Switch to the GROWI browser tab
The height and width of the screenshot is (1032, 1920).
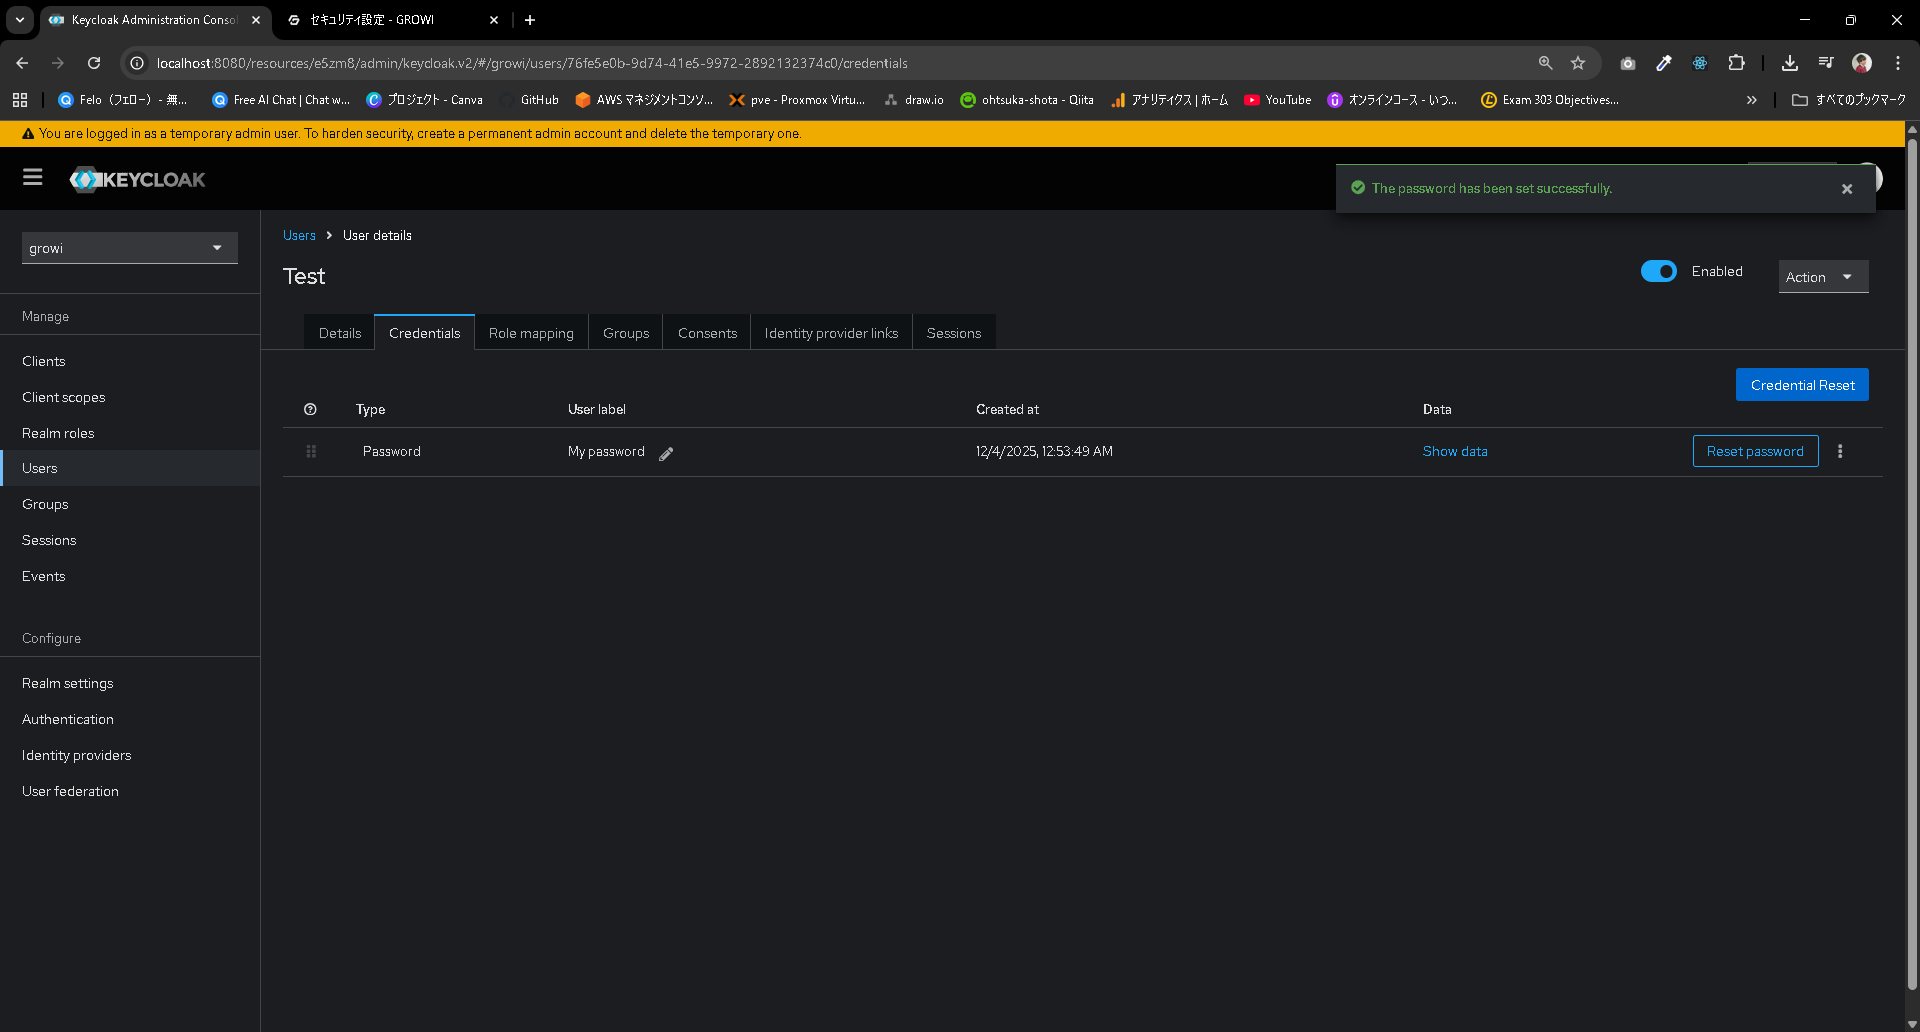(x=391, y=20)
